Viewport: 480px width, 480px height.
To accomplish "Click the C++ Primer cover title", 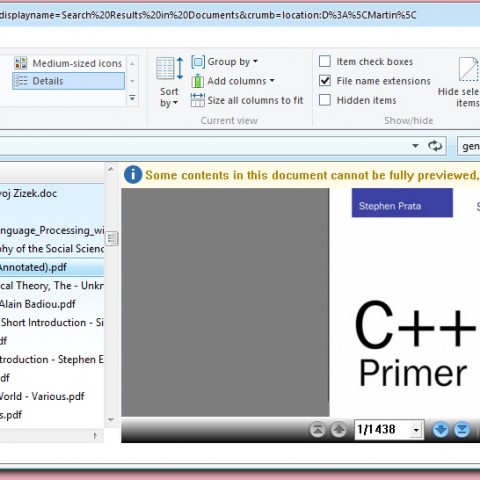I will click(x=415, y=343).
